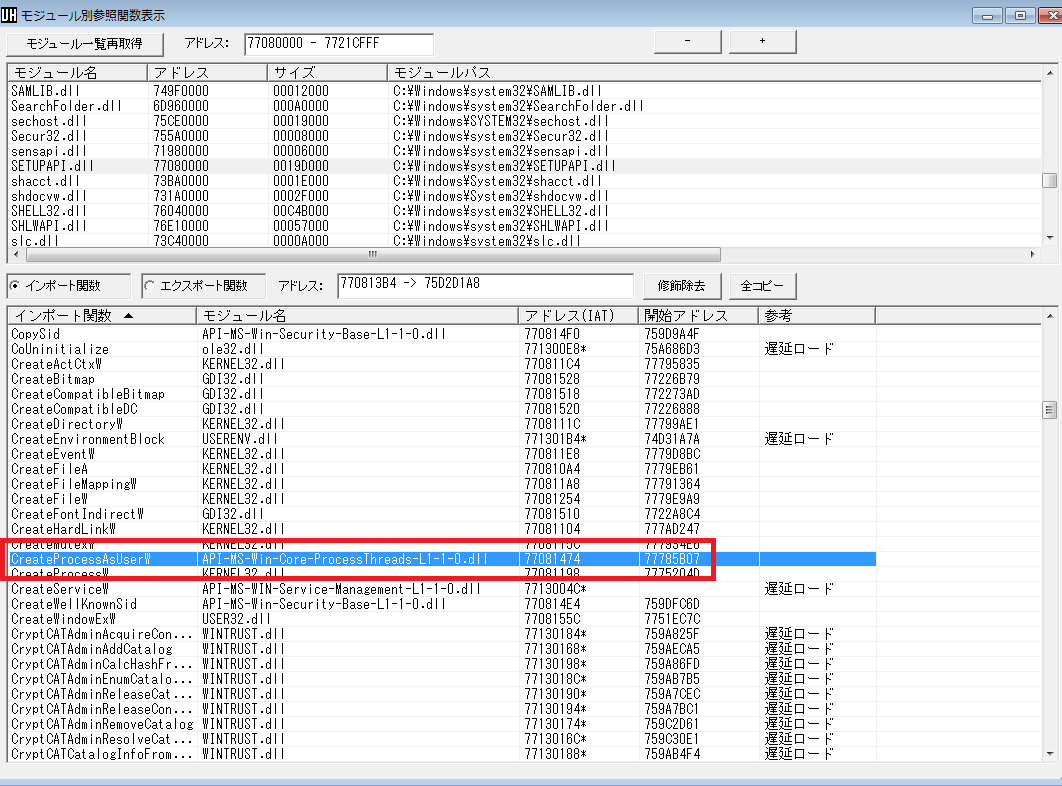Select the CopySid import row
Viewport: 1062px width, 786px height.
(x=442, y=334)
